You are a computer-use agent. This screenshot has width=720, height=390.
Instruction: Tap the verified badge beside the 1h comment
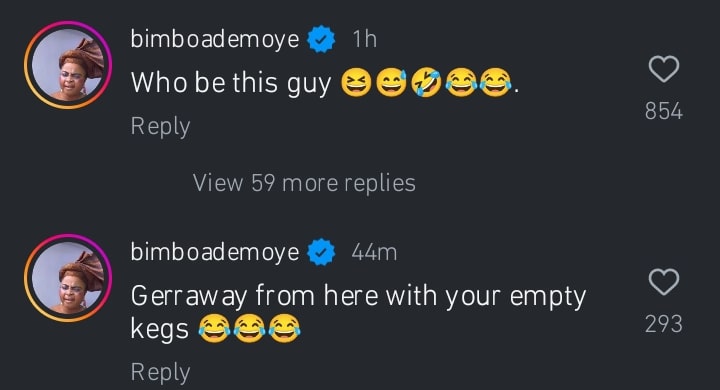tap(321, 39)
